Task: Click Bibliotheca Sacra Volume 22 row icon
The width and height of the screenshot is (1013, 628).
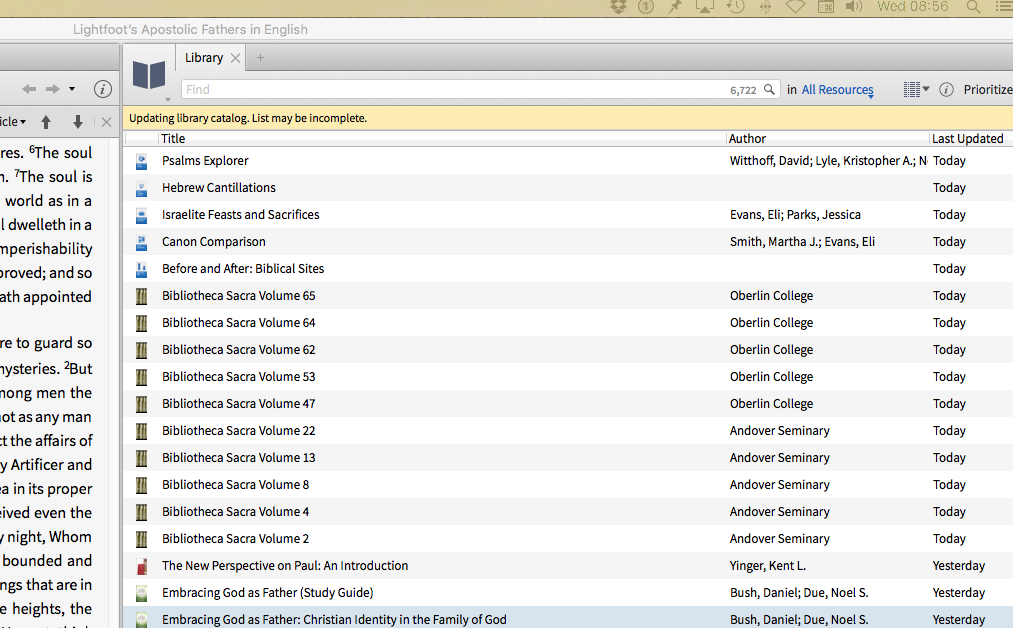Action: click(141, 432)
